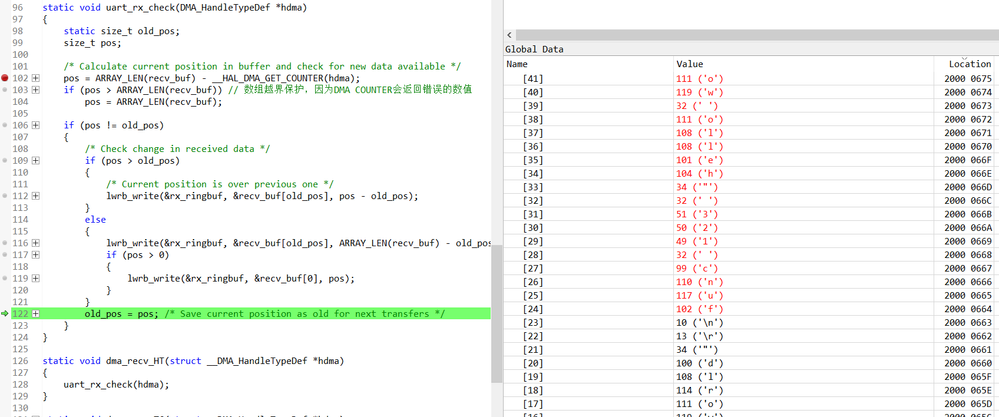The width and height of the screenshot is (999, 417).
Task: Set a breakpoint on the line 112 gutter dot
Action: click(4, 196)
